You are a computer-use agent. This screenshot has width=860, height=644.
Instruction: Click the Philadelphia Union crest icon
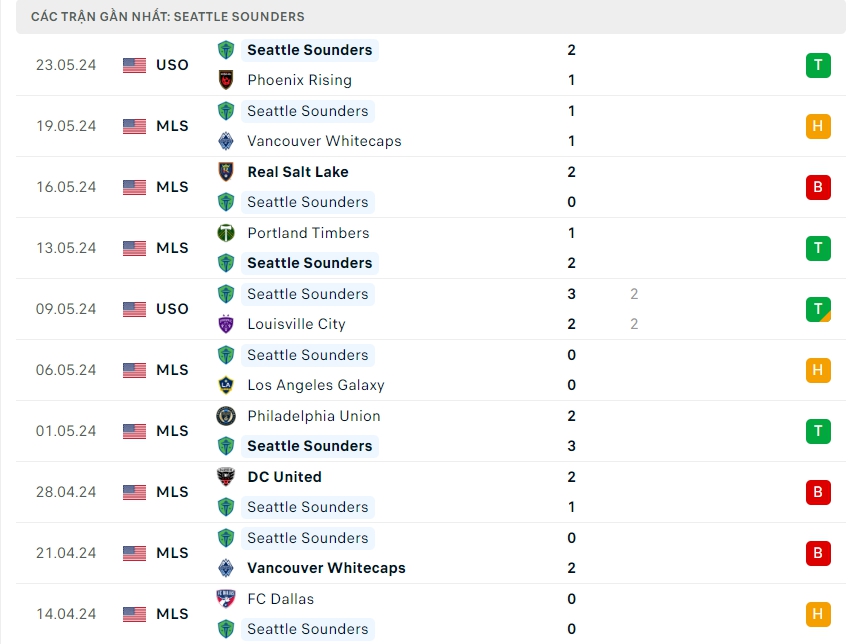coord(226,416)
